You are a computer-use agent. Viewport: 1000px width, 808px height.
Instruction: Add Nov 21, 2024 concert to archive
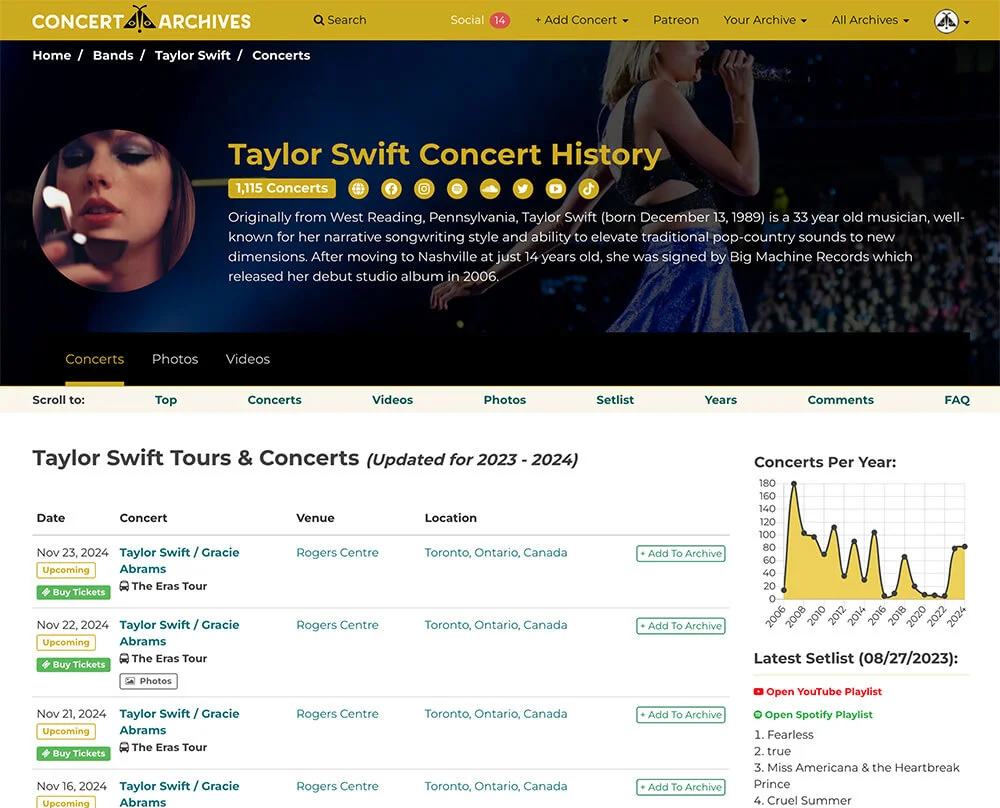coord(680,715)
